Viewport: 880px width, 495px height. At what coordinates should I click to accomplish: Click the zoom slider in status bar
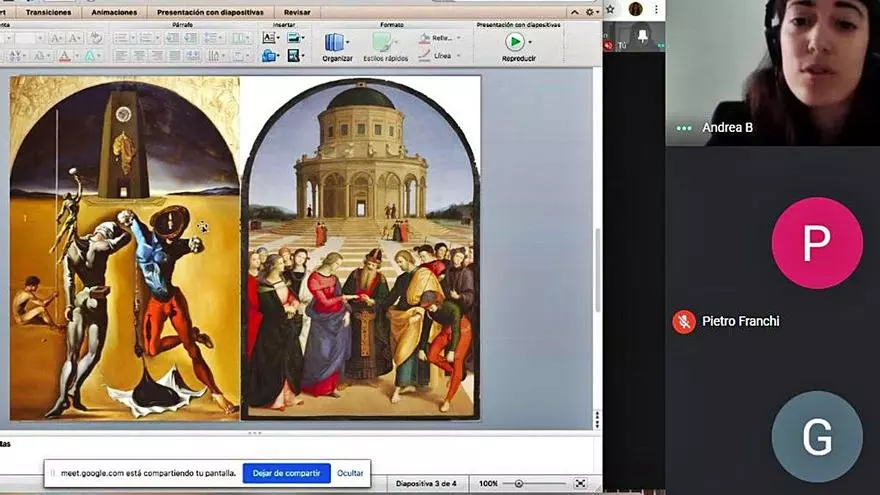pos(519,483)
